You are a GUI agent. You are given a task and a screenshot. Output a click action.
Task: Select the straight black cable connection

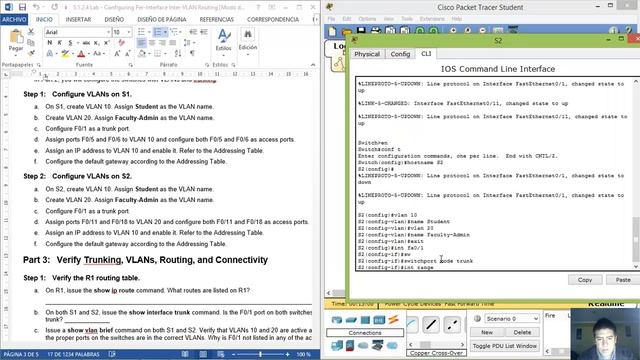tap(431, 325)
